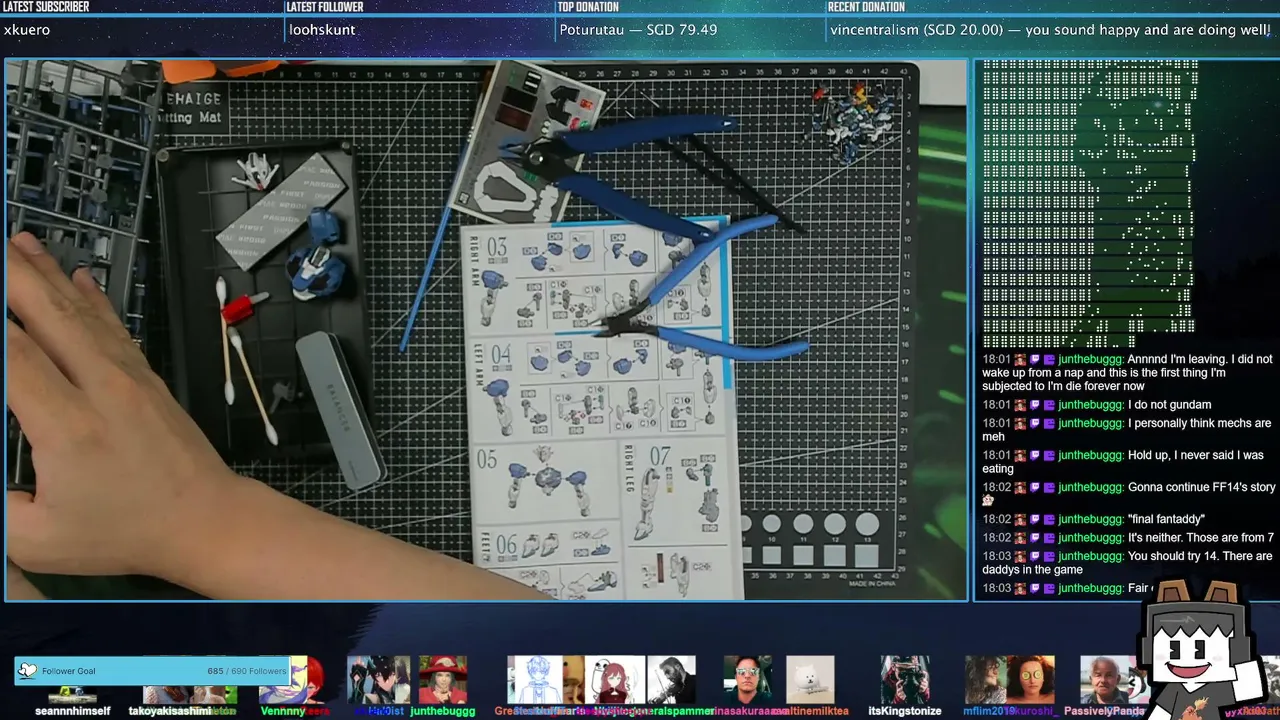Click the chat message "I personally think mechs are meh"
The width and height of the screenshot is (1280, 720).
click(1127, 430)
